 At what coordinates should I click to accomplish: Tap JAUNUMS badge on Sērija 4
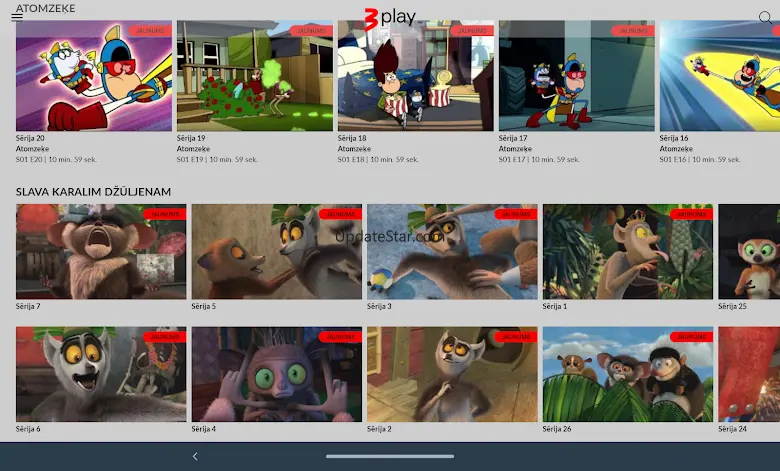pos(341,337)
